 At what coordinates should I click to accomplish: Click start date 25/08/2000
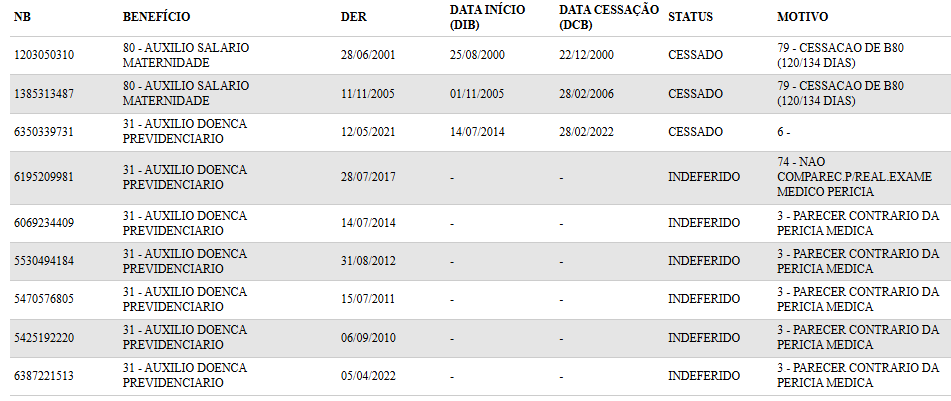coord(477,55)
